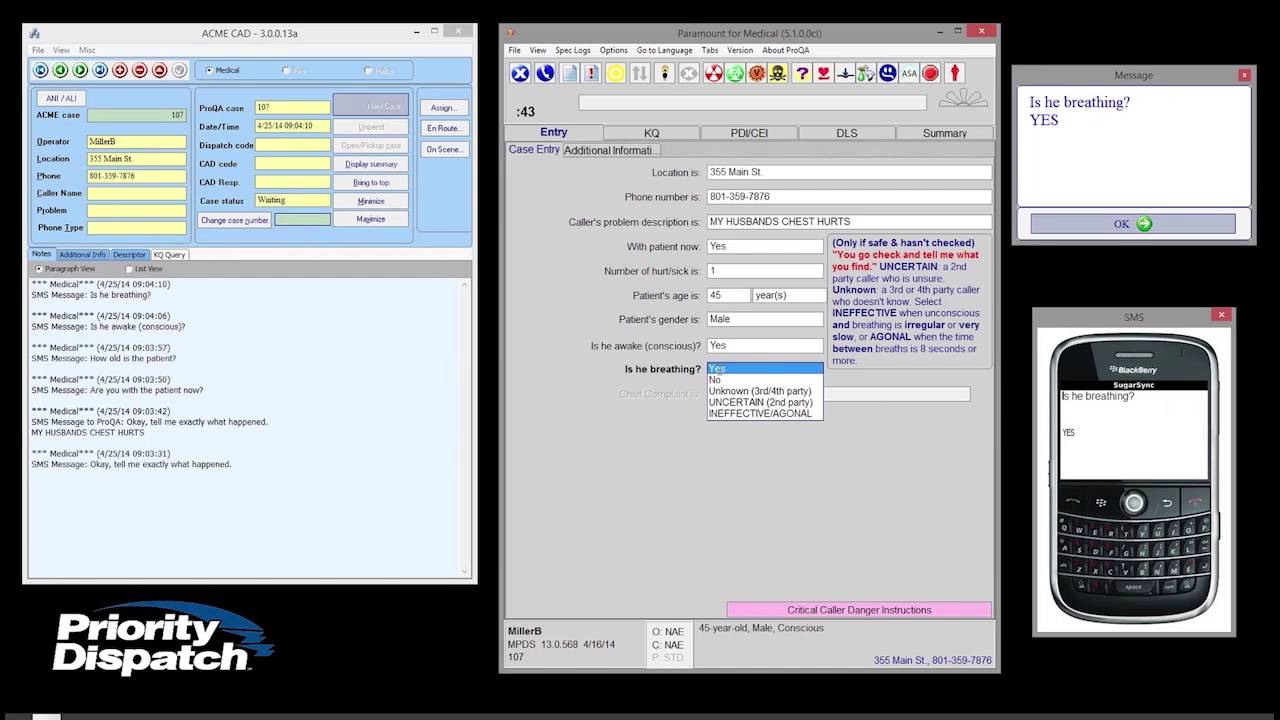Choose INEFFECTIVE/AGONAL in breathing list
This screenshot has width=1280, height=720.
coord(765,413)
